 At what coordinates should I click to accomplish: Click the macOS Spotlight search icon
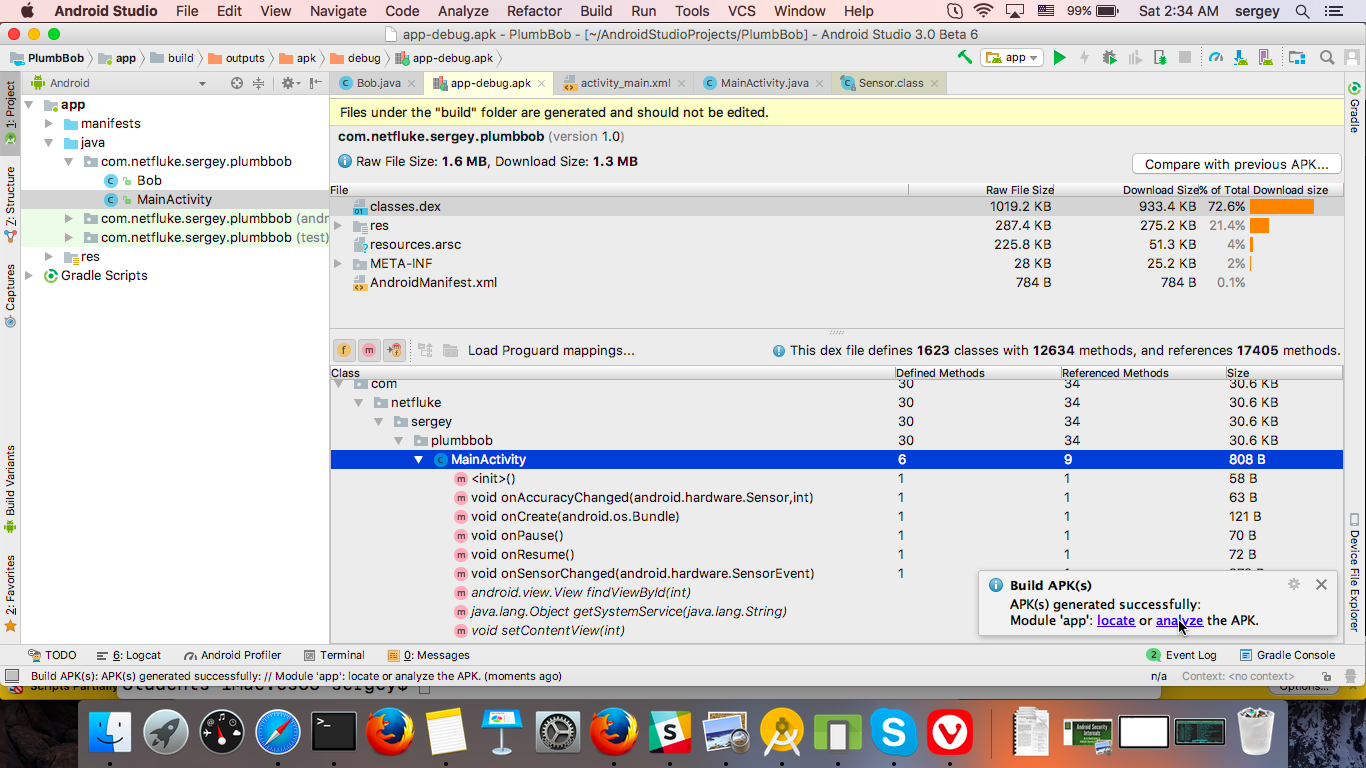click(1302, 11)
